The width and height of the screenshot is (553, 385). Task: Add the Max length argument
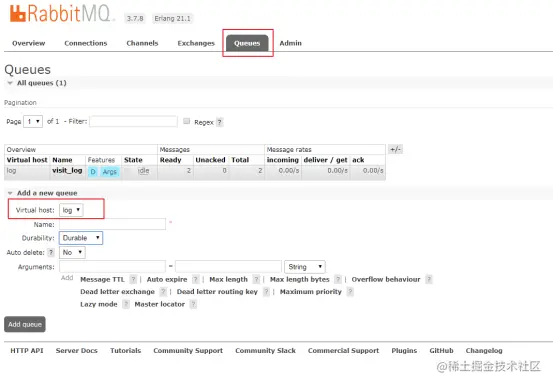click(229, 280)
